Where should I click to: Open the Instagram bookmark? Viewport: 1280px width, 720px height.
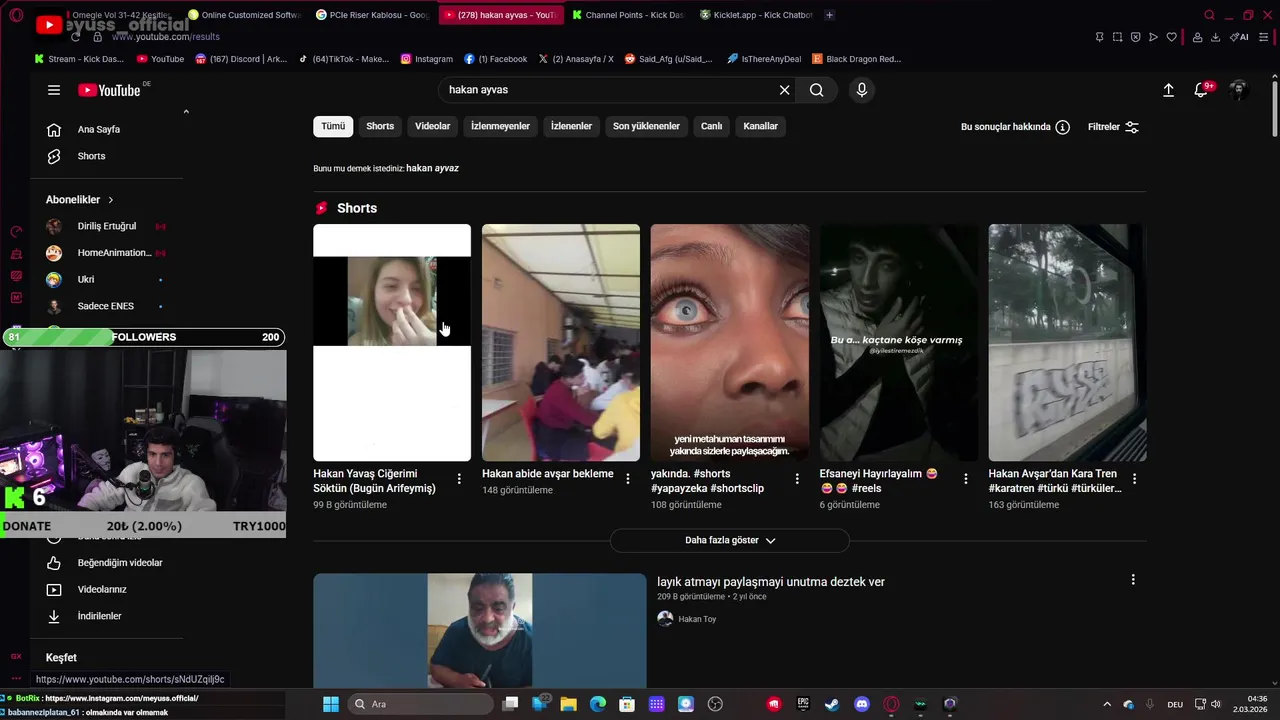click(427, 59)
